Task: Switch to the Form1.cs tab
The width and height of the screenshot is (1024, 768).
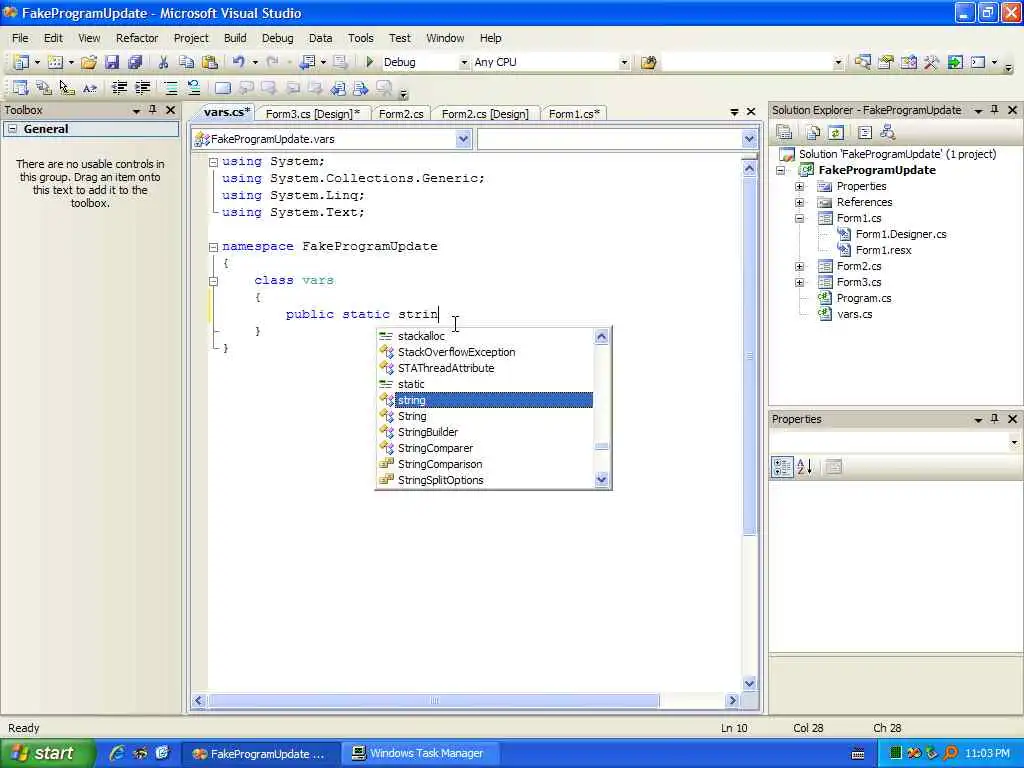Action: click(574, 114)
